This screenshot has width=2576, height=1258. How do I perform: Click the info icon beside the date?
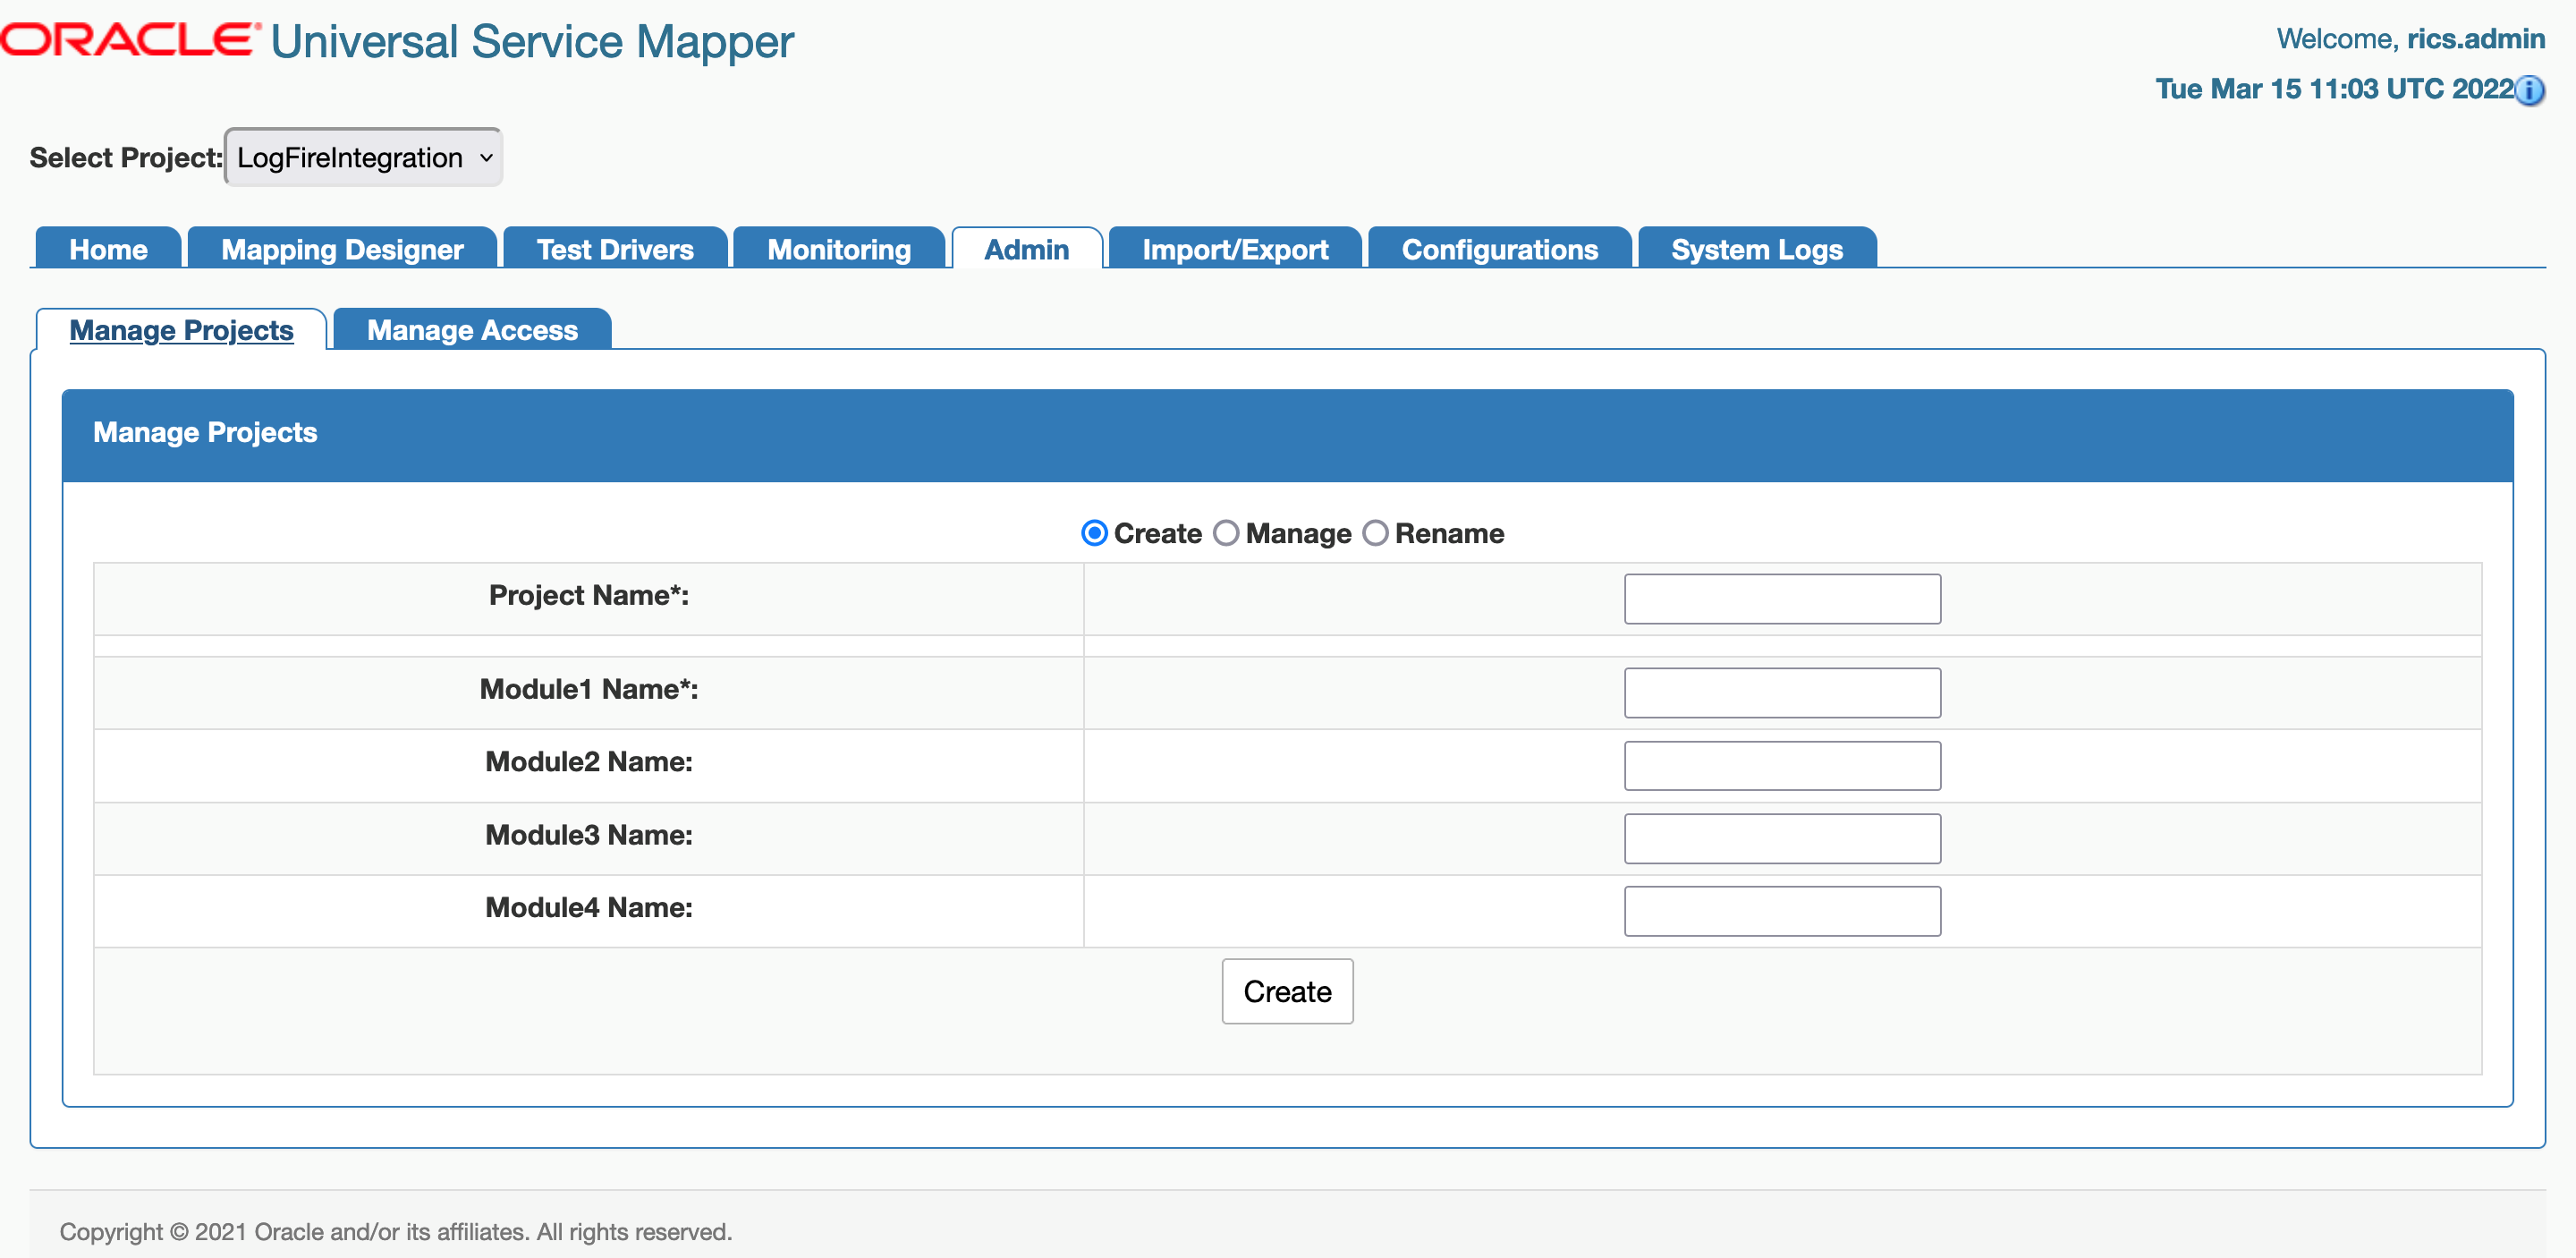(2531, 92)
